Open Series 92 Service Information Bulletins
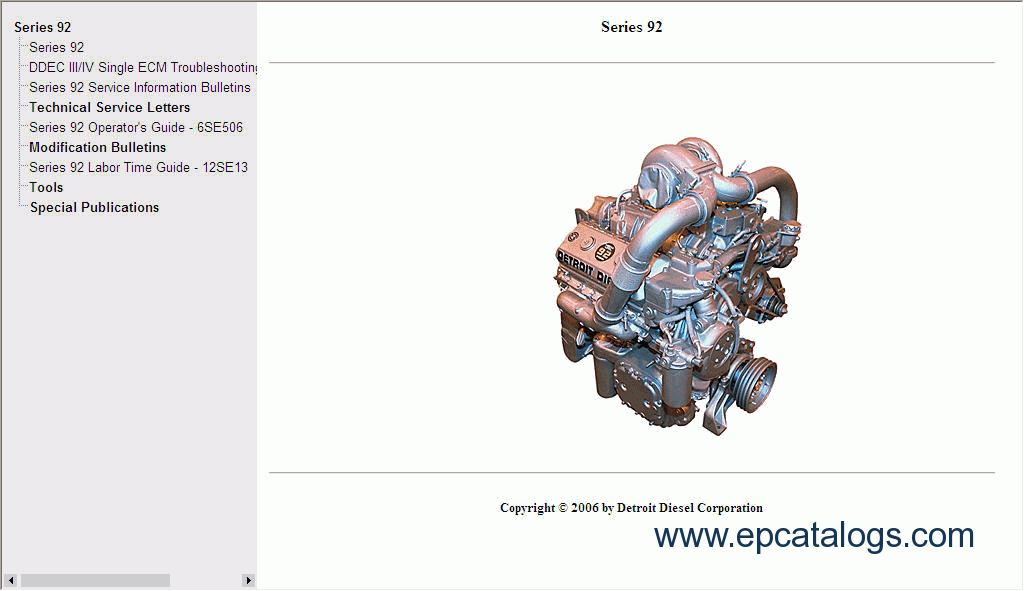This screenshot has width=1024, height=591. click(x=140, y=88)
